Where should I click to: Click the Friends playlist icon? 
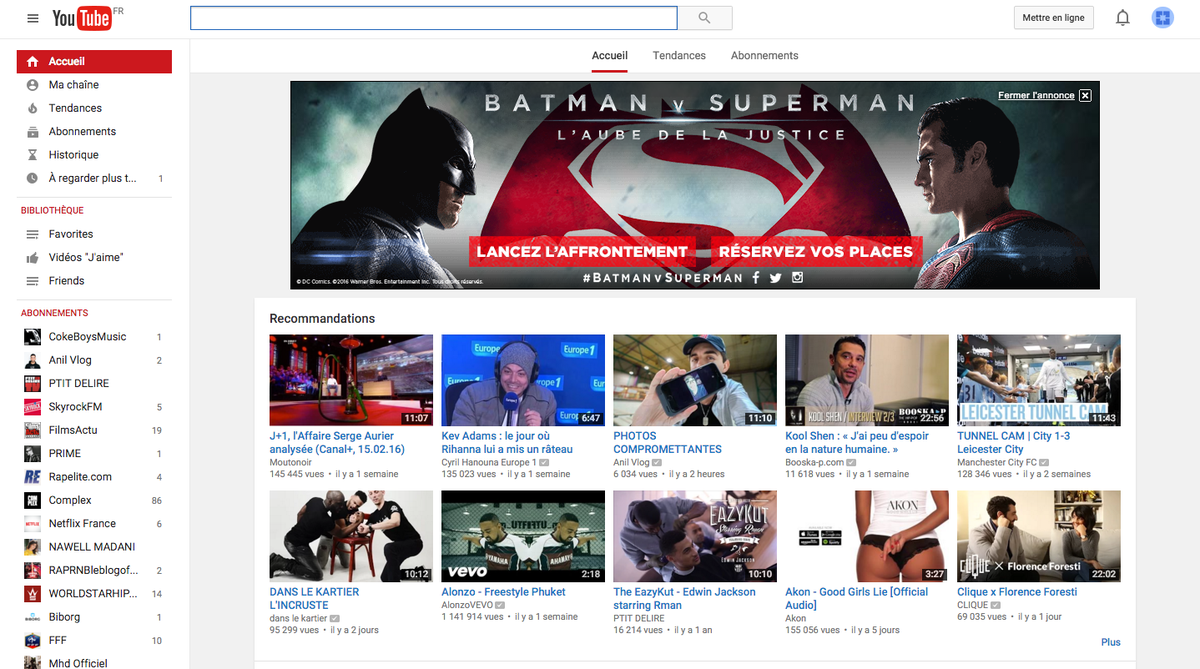pyautogui.click(x=32, y=281)
